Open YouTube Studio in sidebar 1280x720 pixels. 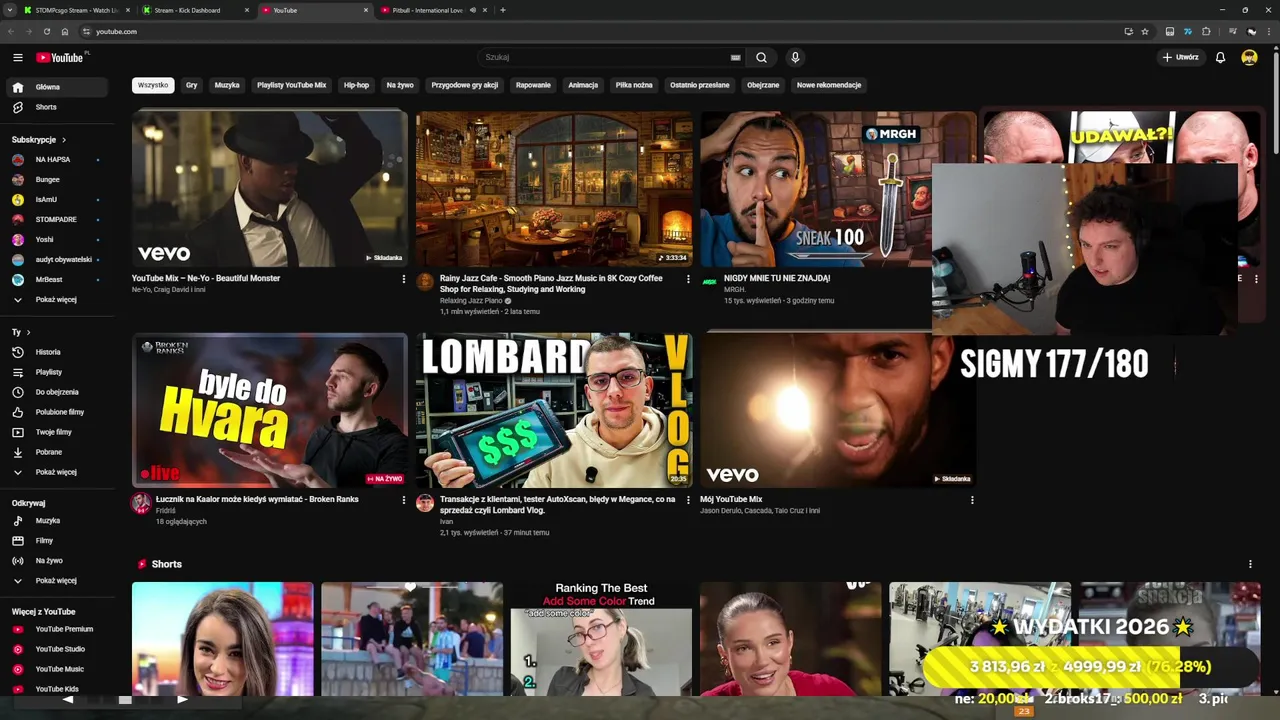[58, 649]
